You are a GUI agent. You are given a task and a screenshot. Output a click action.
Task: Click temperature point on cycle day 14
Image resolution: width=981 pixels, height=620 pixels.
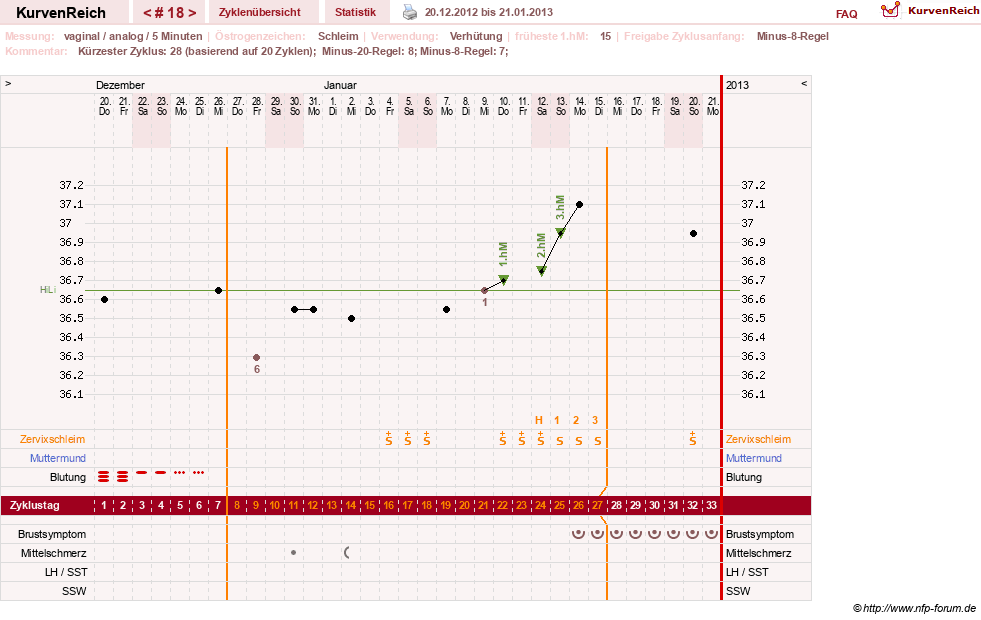pyautogui.click(x=352, y=318)
